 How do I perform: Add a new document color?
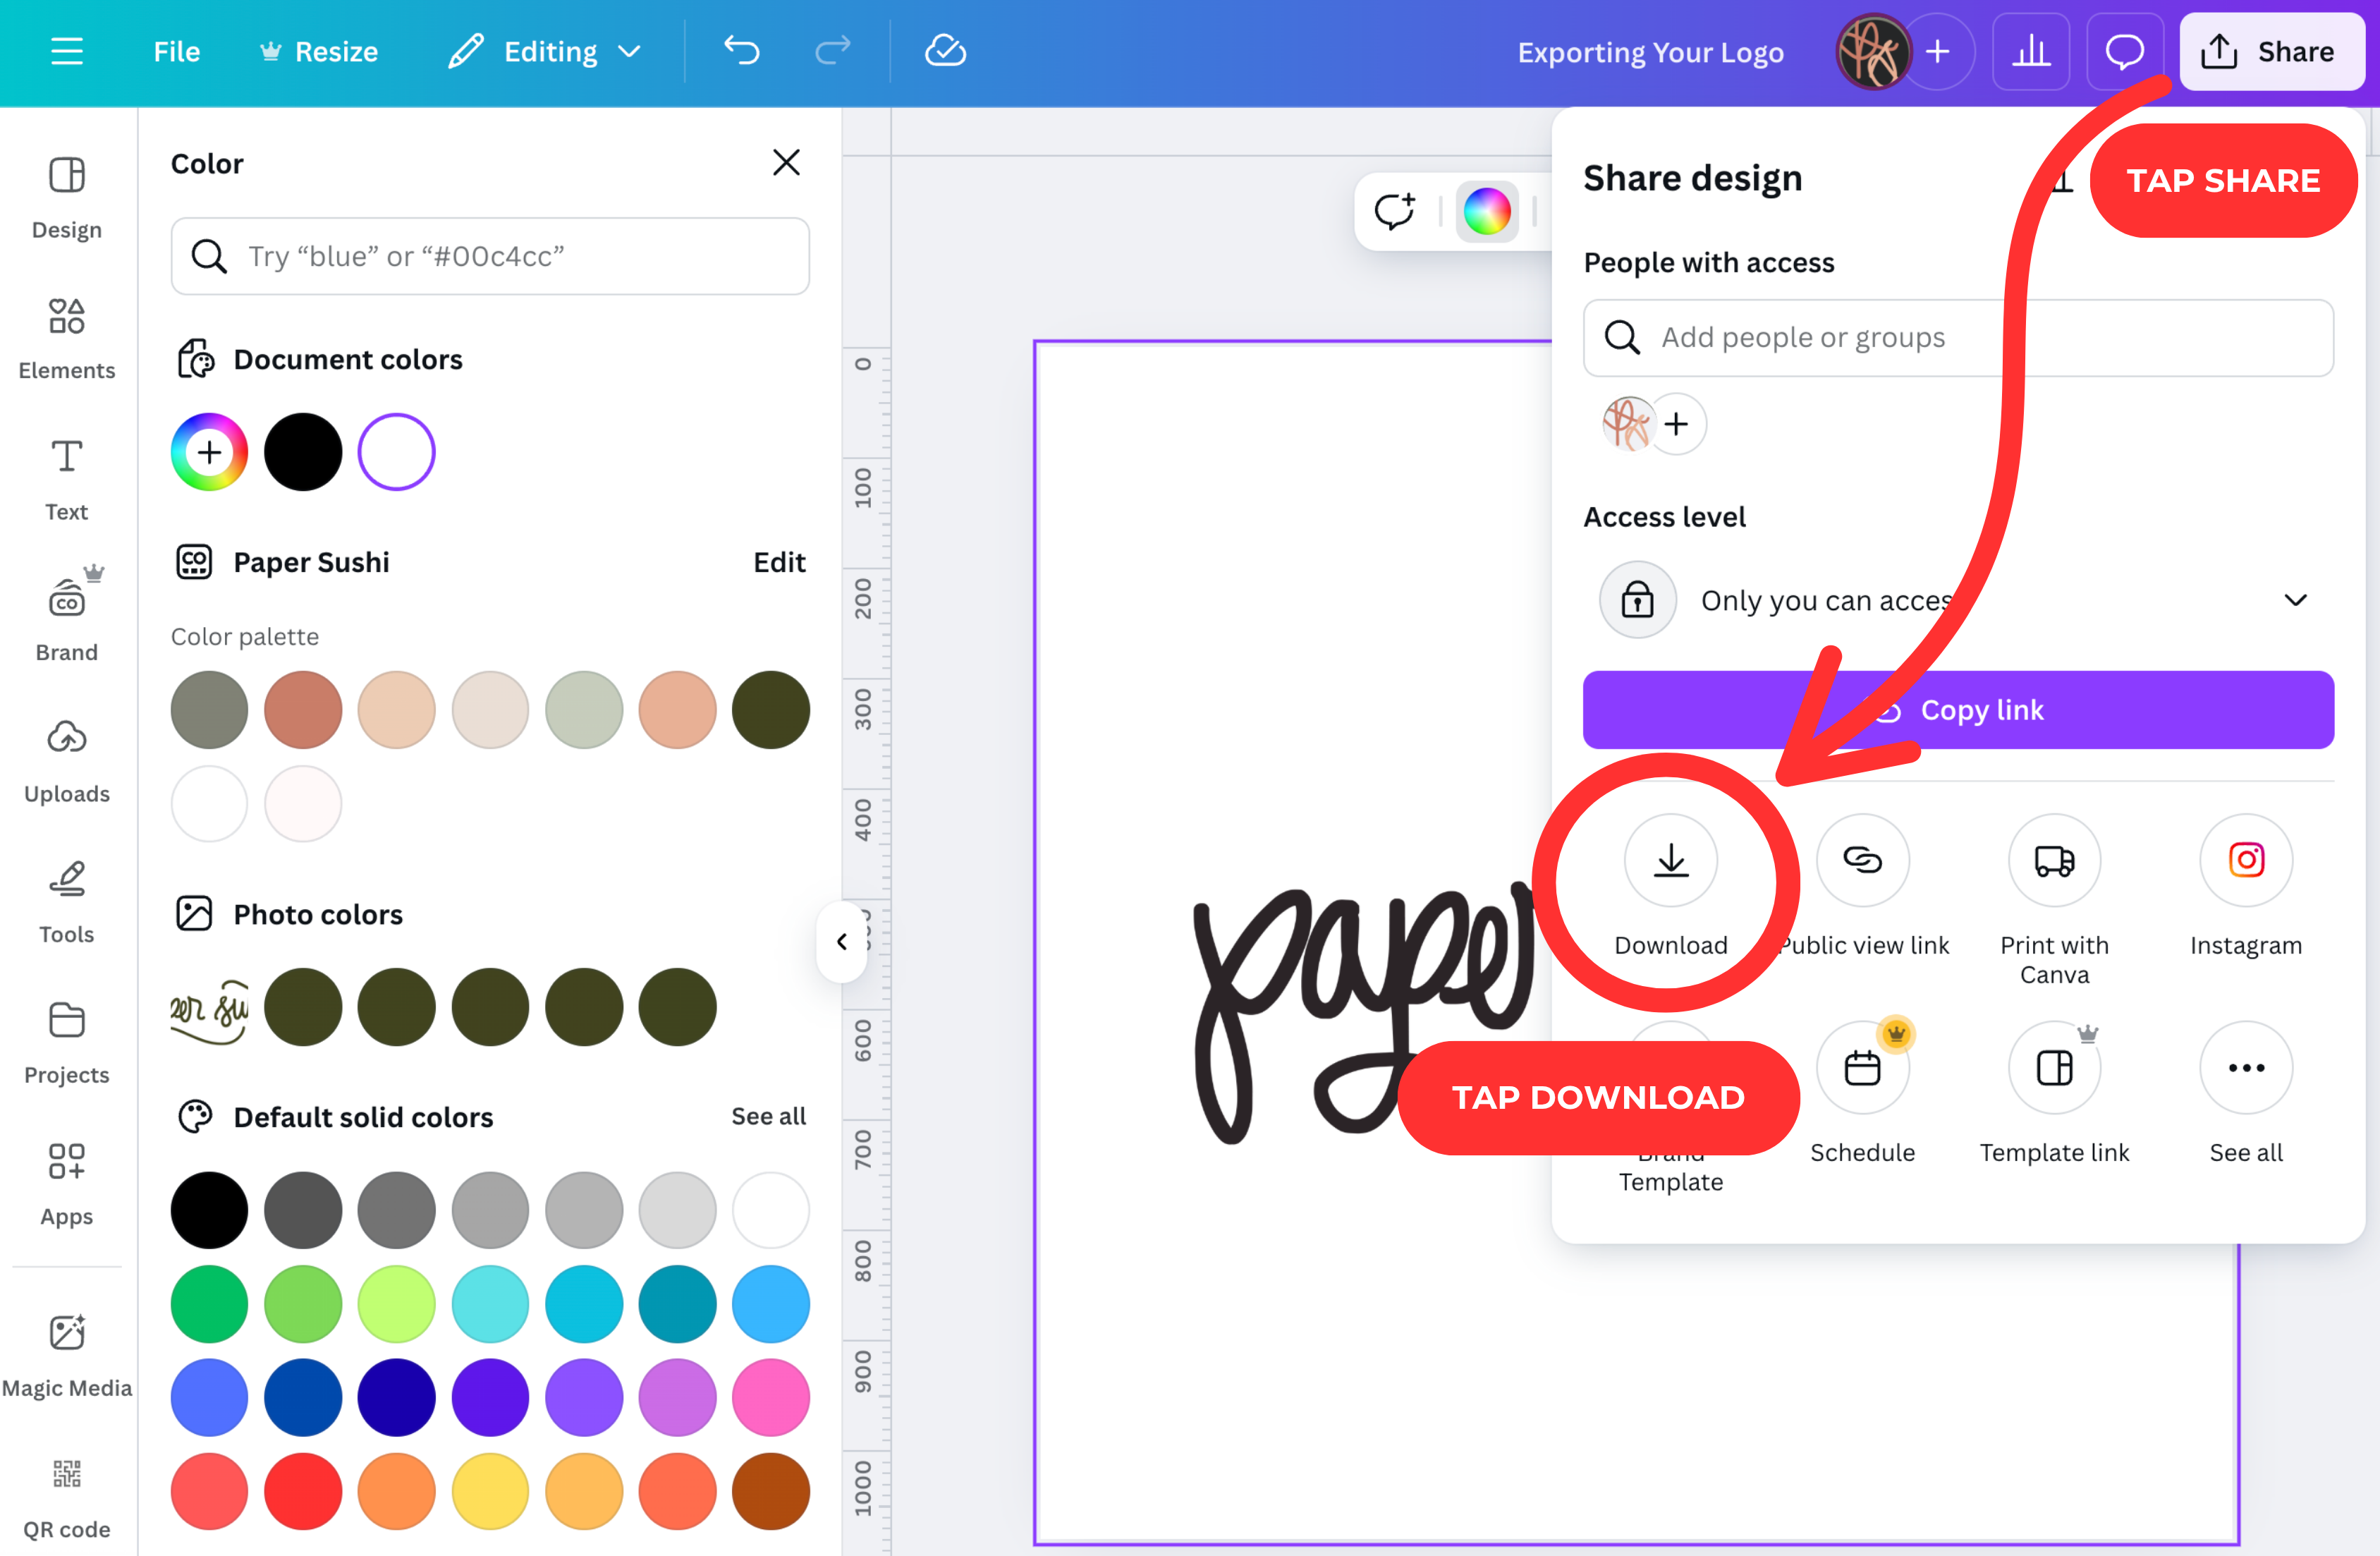pyautogui.click(x=209, y=452)
